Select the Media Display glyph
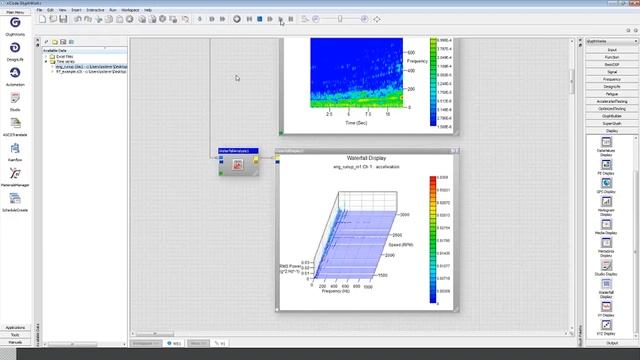640x360 pixels. coord(606,224)
